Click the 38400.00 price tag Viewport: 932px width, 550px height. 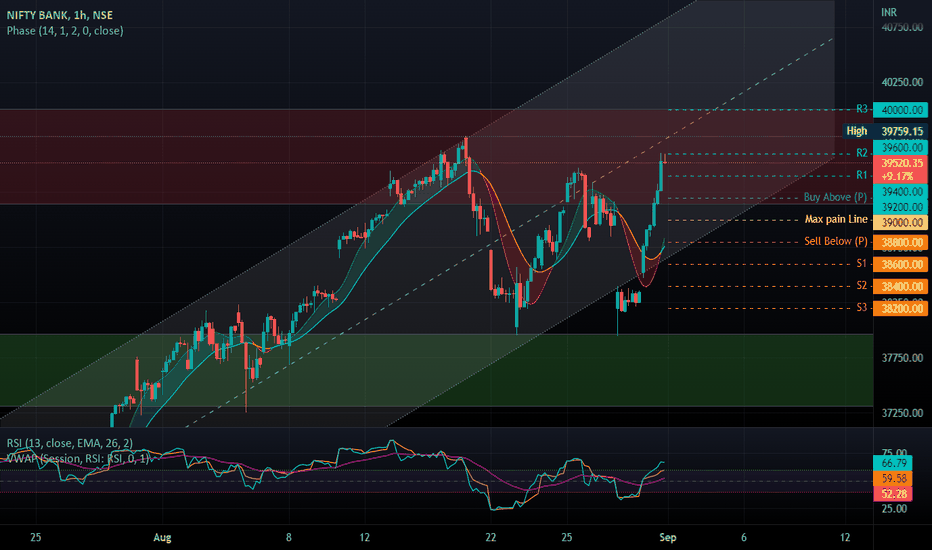click(902, 287)
